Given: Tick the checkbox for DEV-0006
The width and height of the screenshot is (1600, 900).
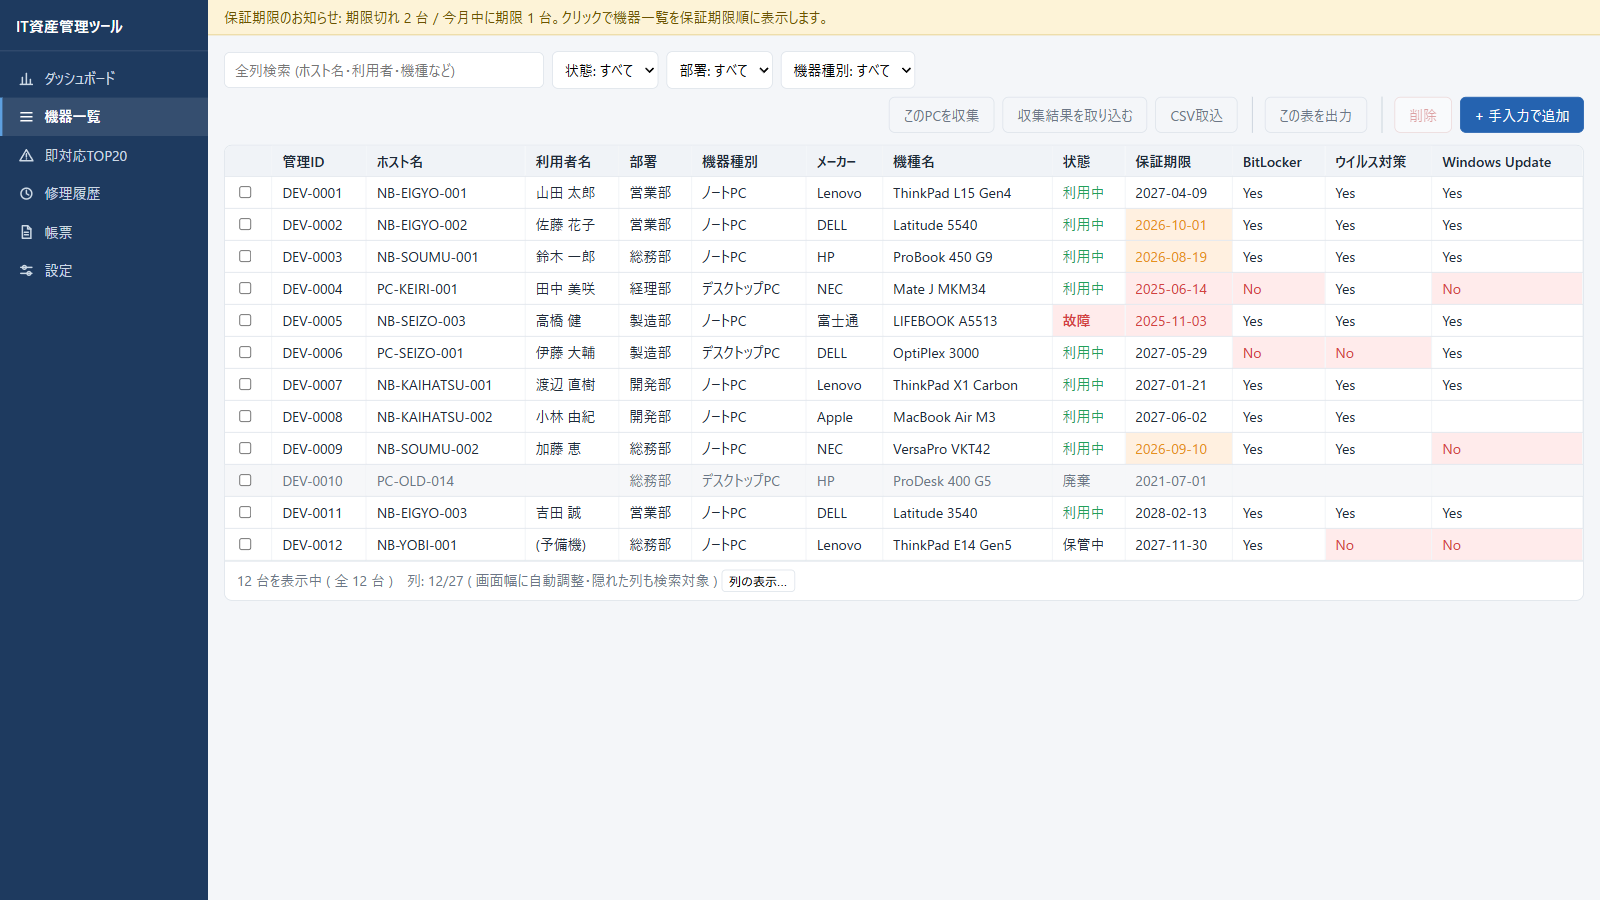Looking at the screenshot, I should (x=245, y=352).
